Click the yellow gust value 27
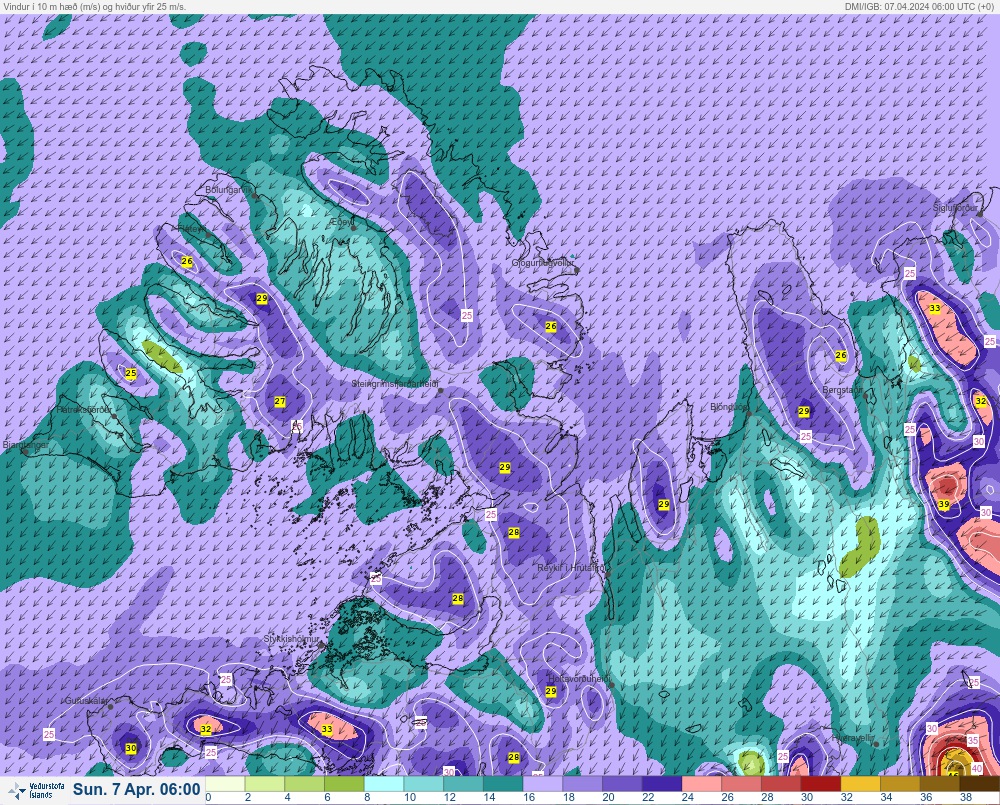This screenshot has width=1000, height=805. tap(279, 401)
